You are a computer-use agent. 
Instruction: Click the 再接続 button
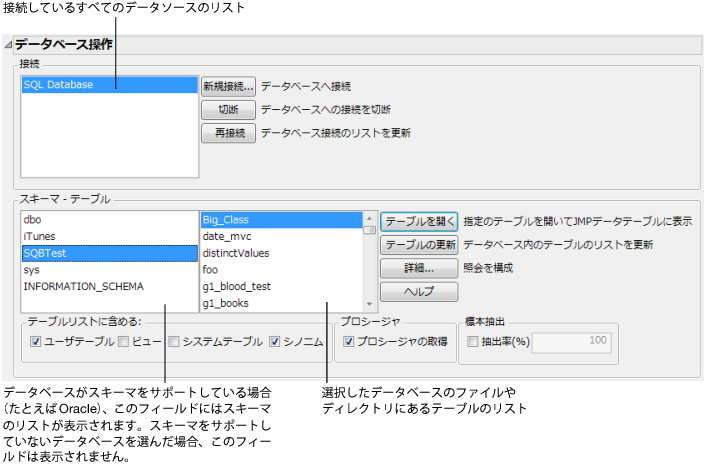point(228,133)
